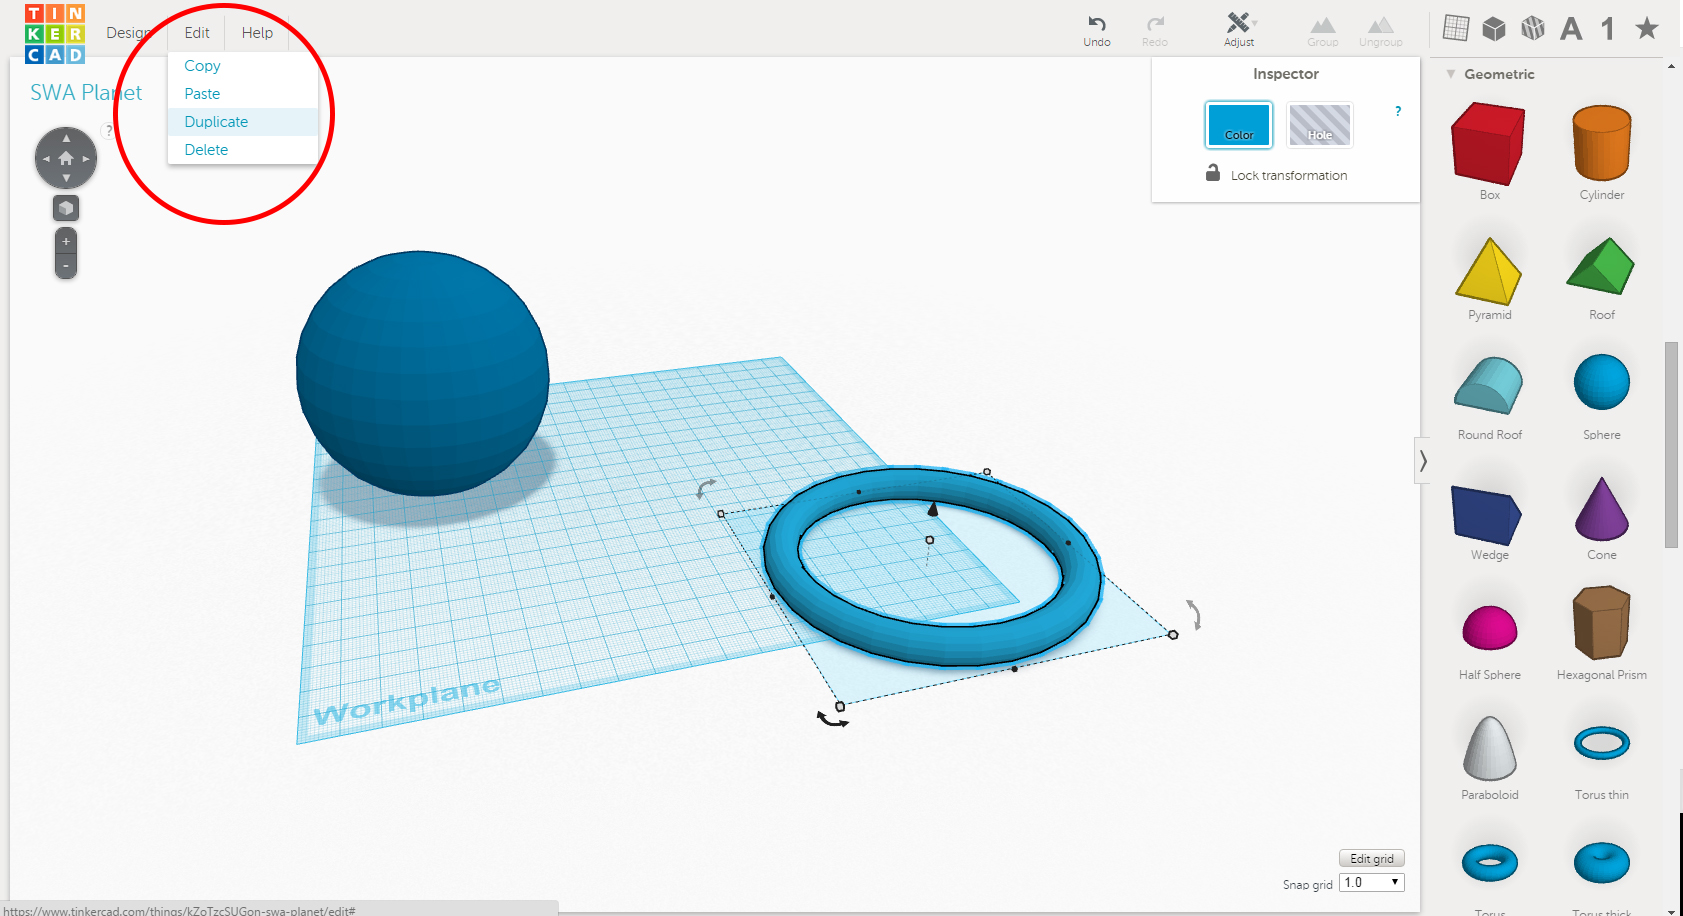Viewport: 1683px width, 916px height.
Task: Select the workplane grid icon in toolbar
Action: 1456,28
